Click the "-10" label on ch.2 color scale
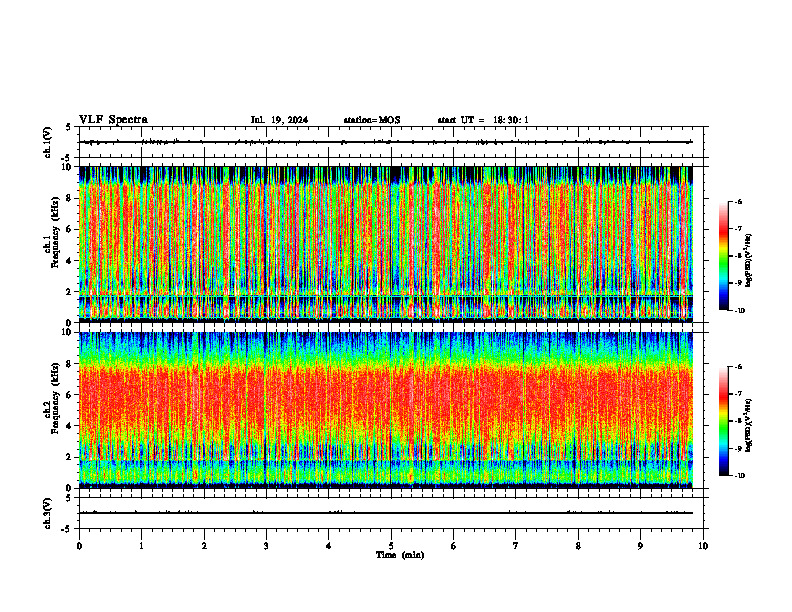The height and width of the screenshot is (612, 792). [x=739, y=476]
